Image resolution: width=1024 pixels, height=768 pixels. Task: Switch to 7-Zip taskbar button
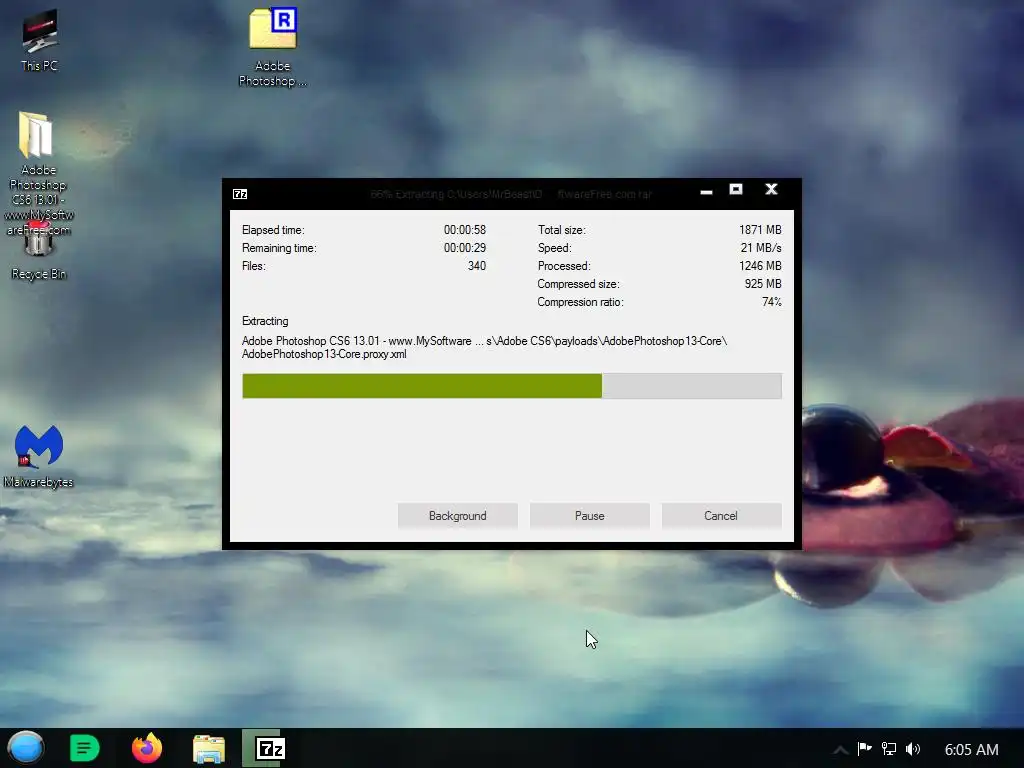pos(270,748)
